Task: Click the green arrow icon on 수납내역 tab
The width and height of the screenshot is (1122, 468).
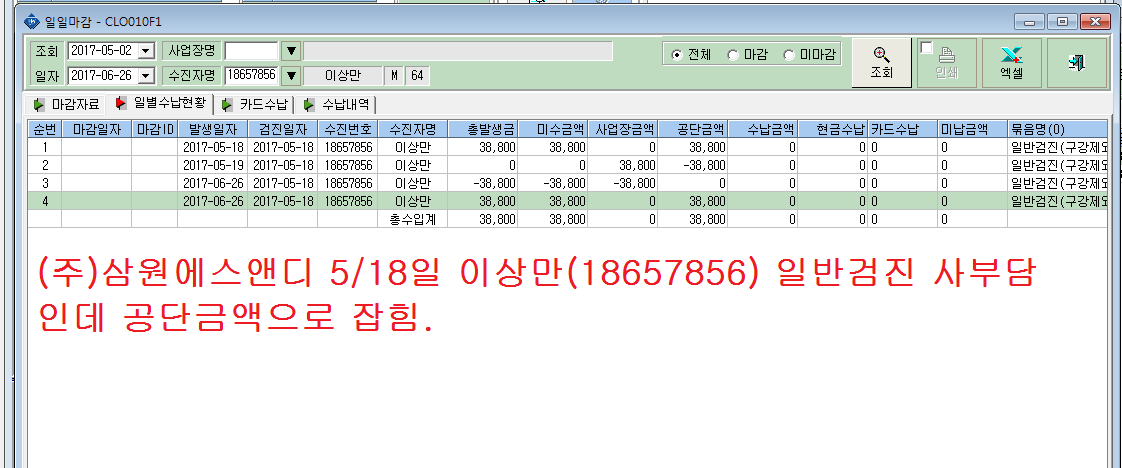Action: click(x=309, y=105)
